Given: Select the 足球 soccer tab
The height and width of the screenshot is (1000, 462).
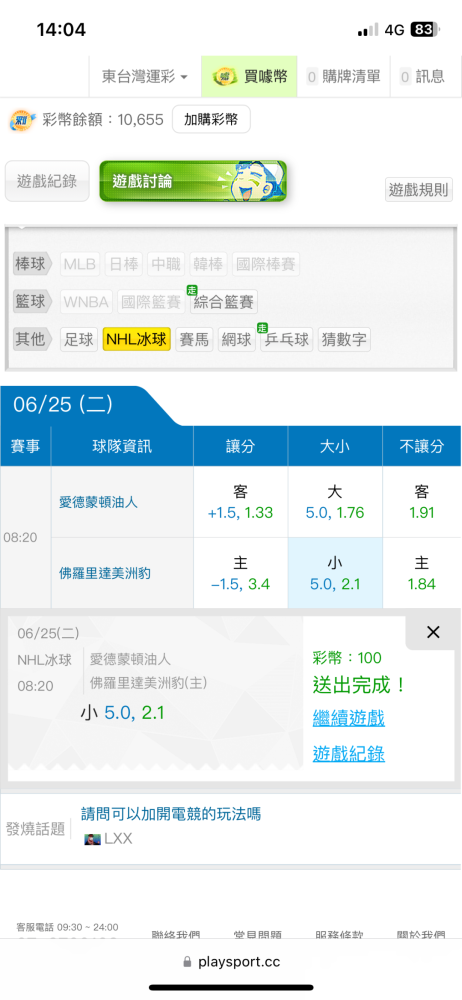Looking at the screenshot, I should (x=79, y=339).
